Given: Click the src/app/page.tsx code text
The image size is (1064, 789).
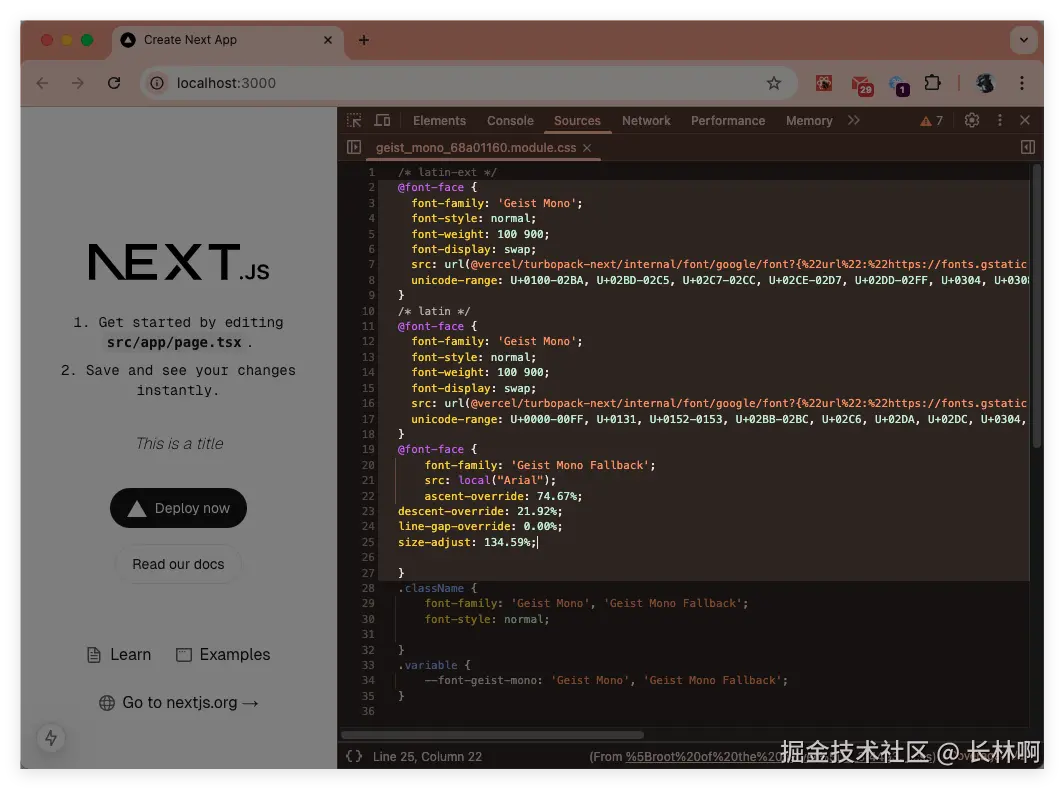Looking at the screenshot, I should [174, 343].
